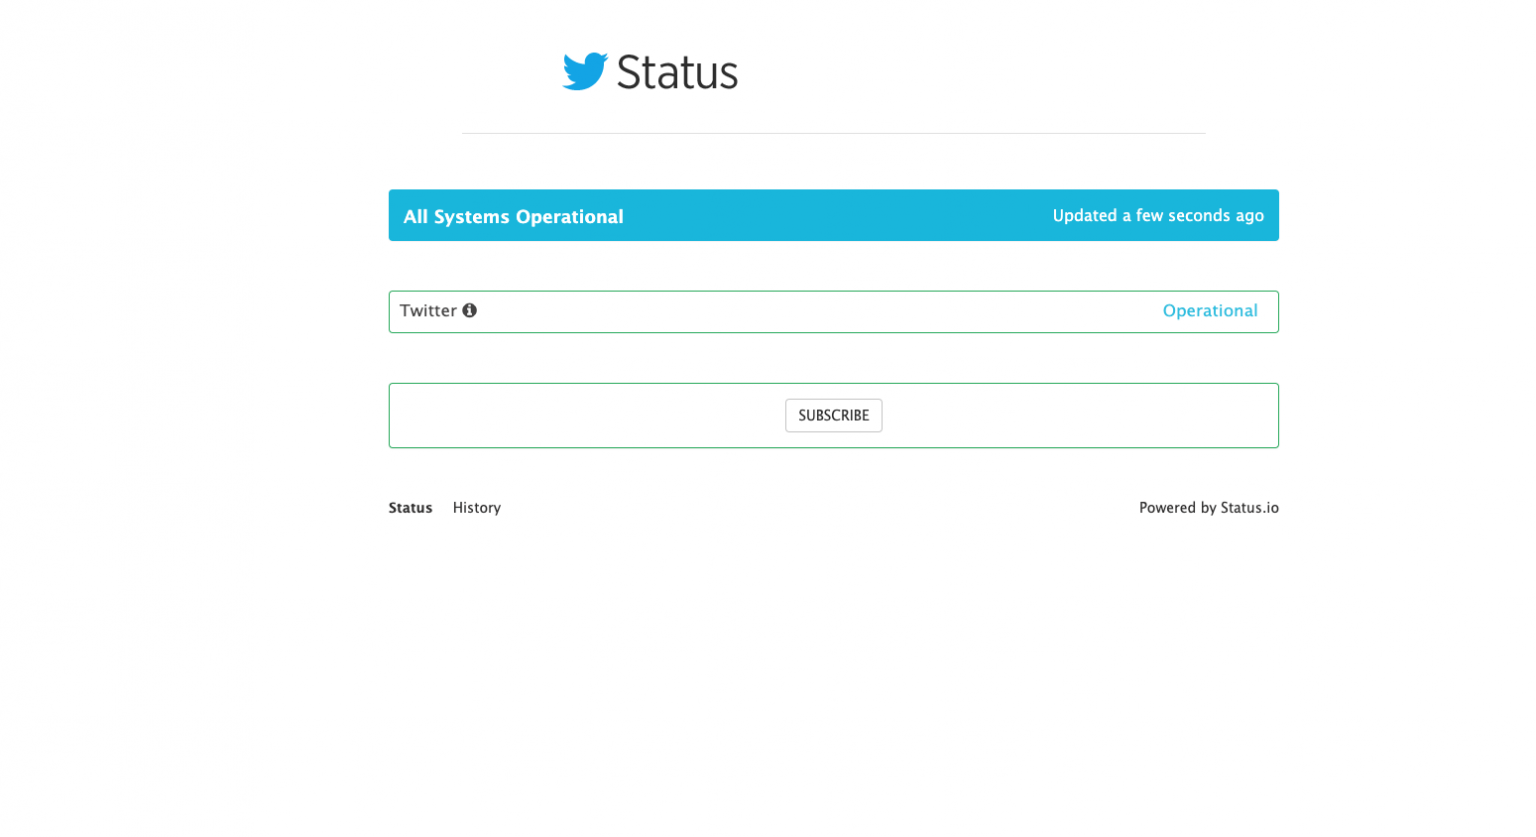Viewport: 1536px width, 837px height.
Task: Click the All Systems Operational text
Action: pos(513,216)
